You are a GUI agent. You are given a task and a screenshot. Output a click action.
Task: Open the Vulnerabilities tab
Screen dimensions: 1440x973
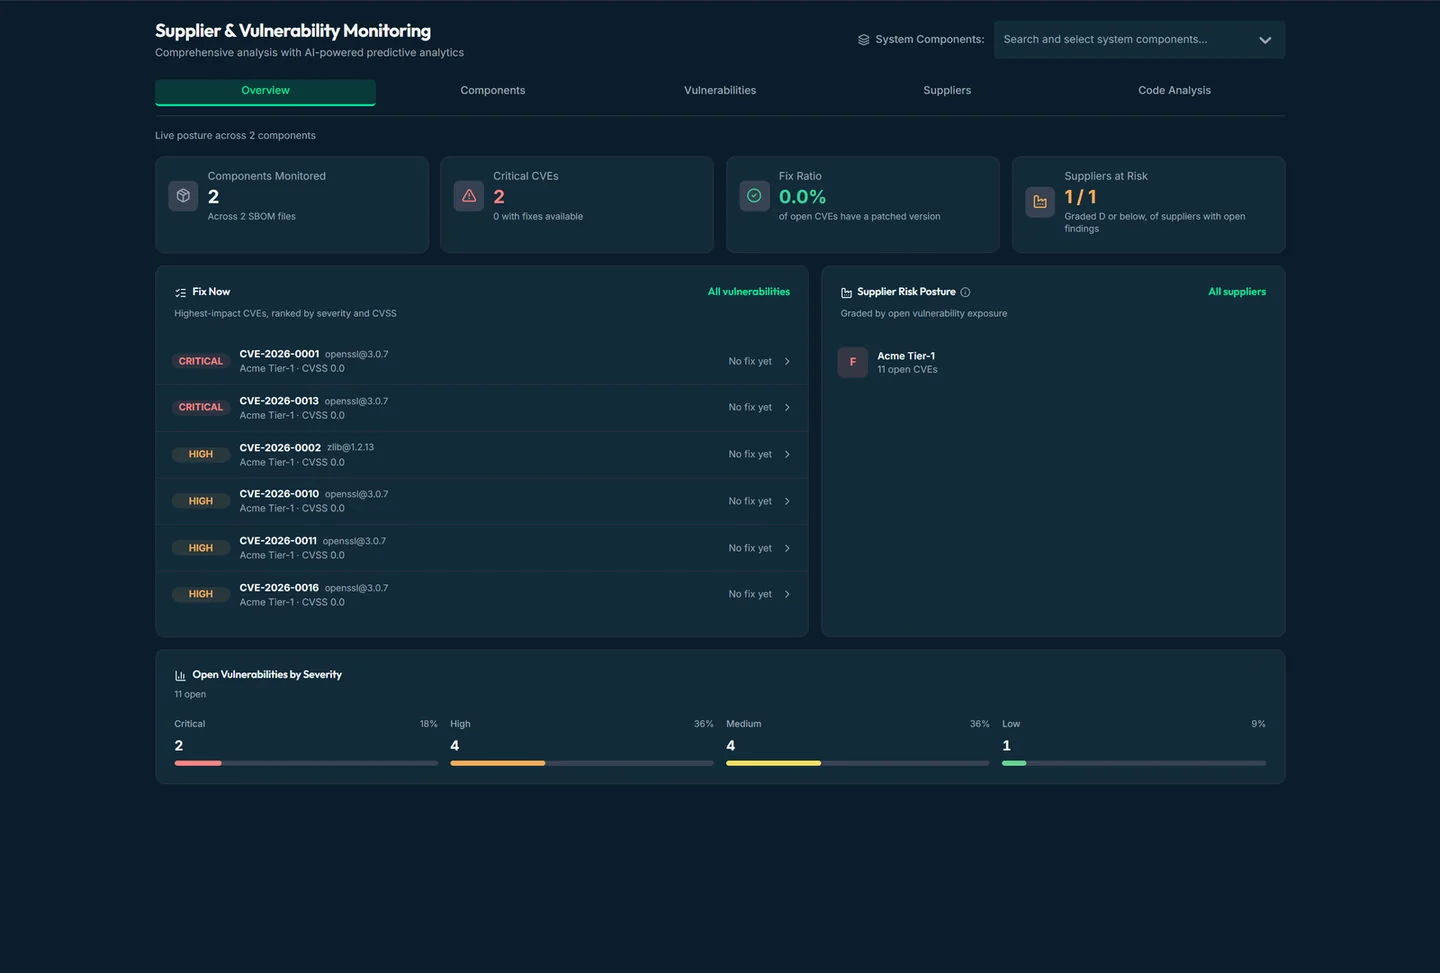pos(720,91)
